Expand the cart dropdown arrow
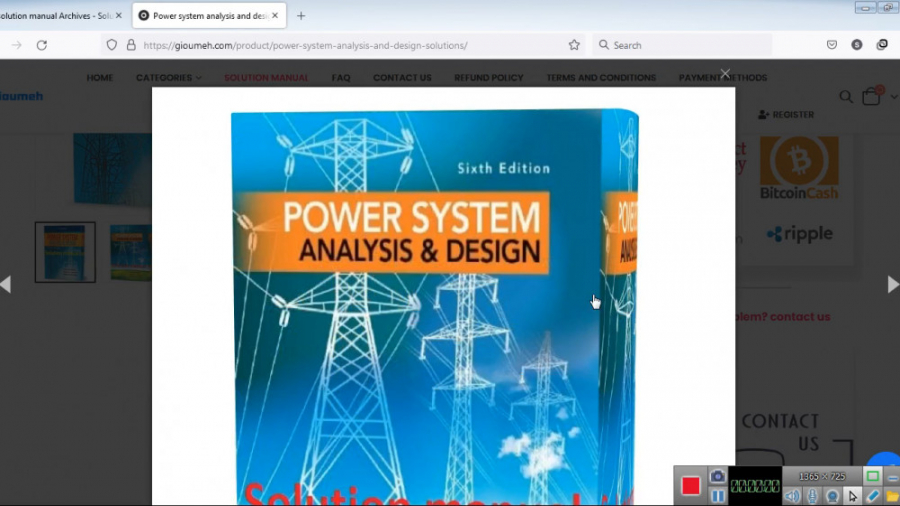 coord(894,97)
